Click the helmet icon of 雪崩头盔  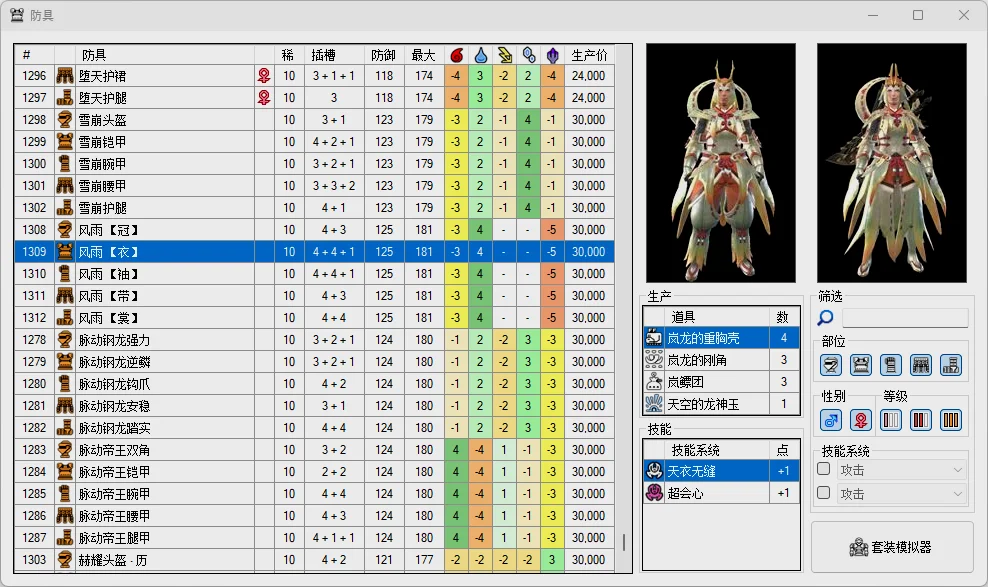pyautogui.click(x=65, y=120)
